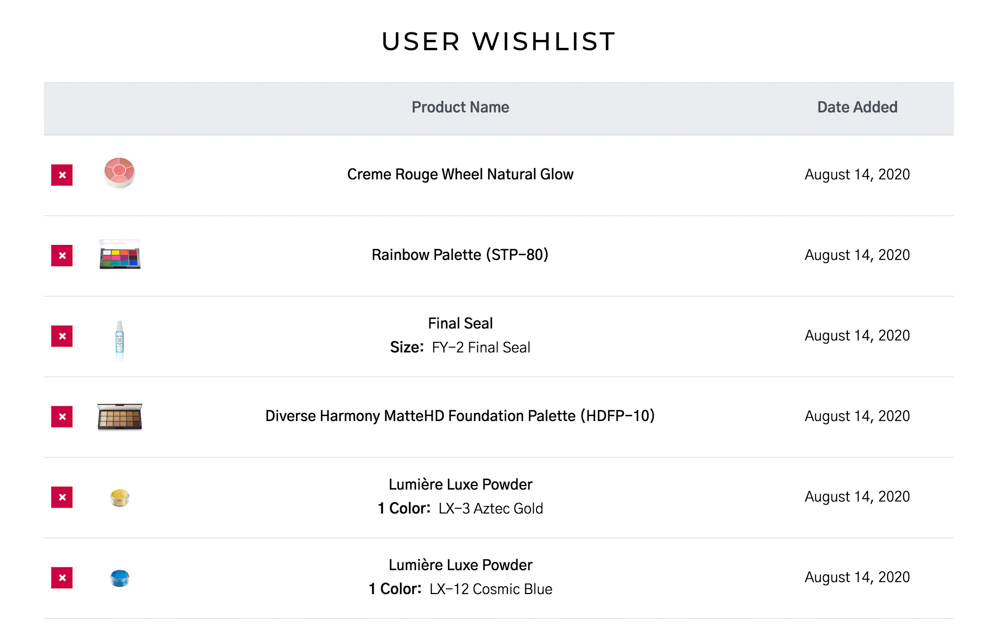Open the foundation palette product thumbnail
This screenshot has height=634, width=1000.
(x=120, y=417)
